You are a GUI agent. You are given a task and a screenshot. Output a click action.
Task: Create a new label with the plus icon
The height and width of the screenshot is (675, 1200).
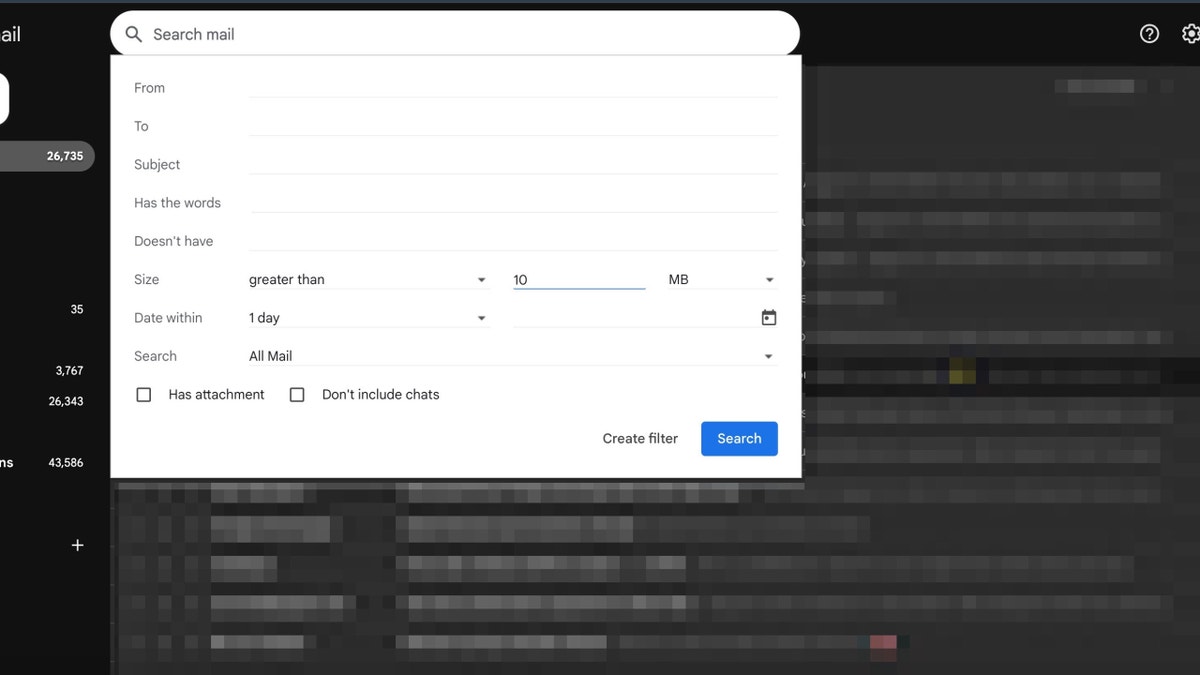pos(77,545)
